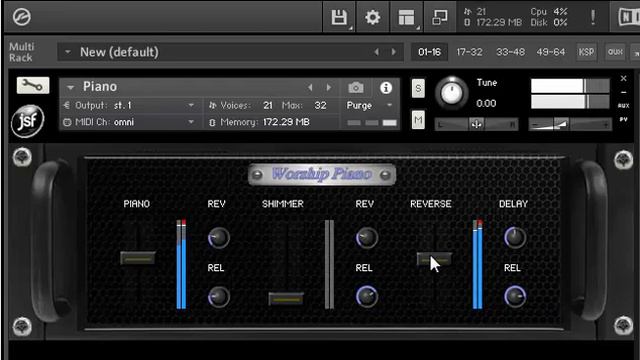The height and width of the screenshot is (360, 640).
Task: Toggle the aux sends panel button
Action: click(615, 52)
